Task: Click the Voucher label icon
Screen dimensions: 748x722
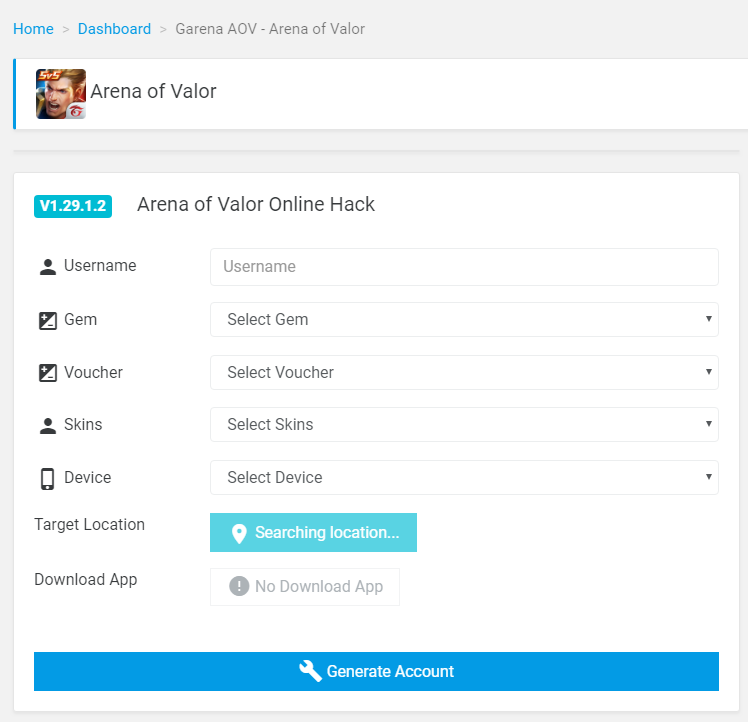Action: pyautogui.click(x=48, y=373)
